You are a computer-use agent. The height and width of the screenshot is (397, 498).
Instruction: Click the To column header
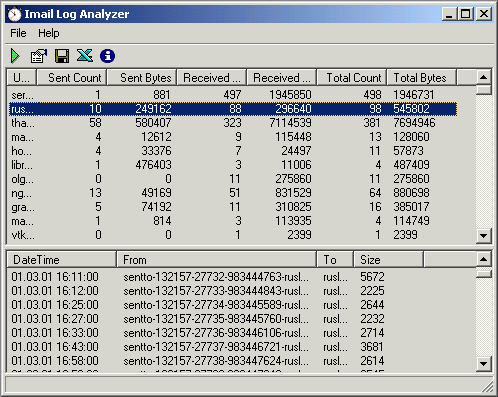click(335, 260)
